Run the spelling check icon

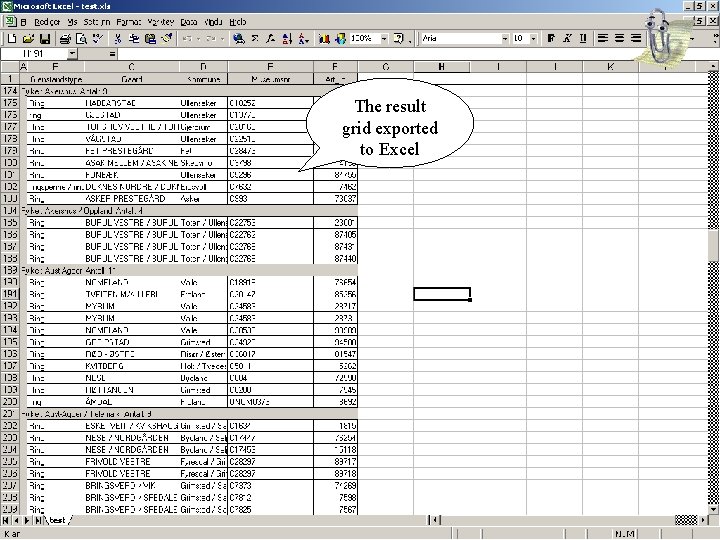(x=97, y=39)
